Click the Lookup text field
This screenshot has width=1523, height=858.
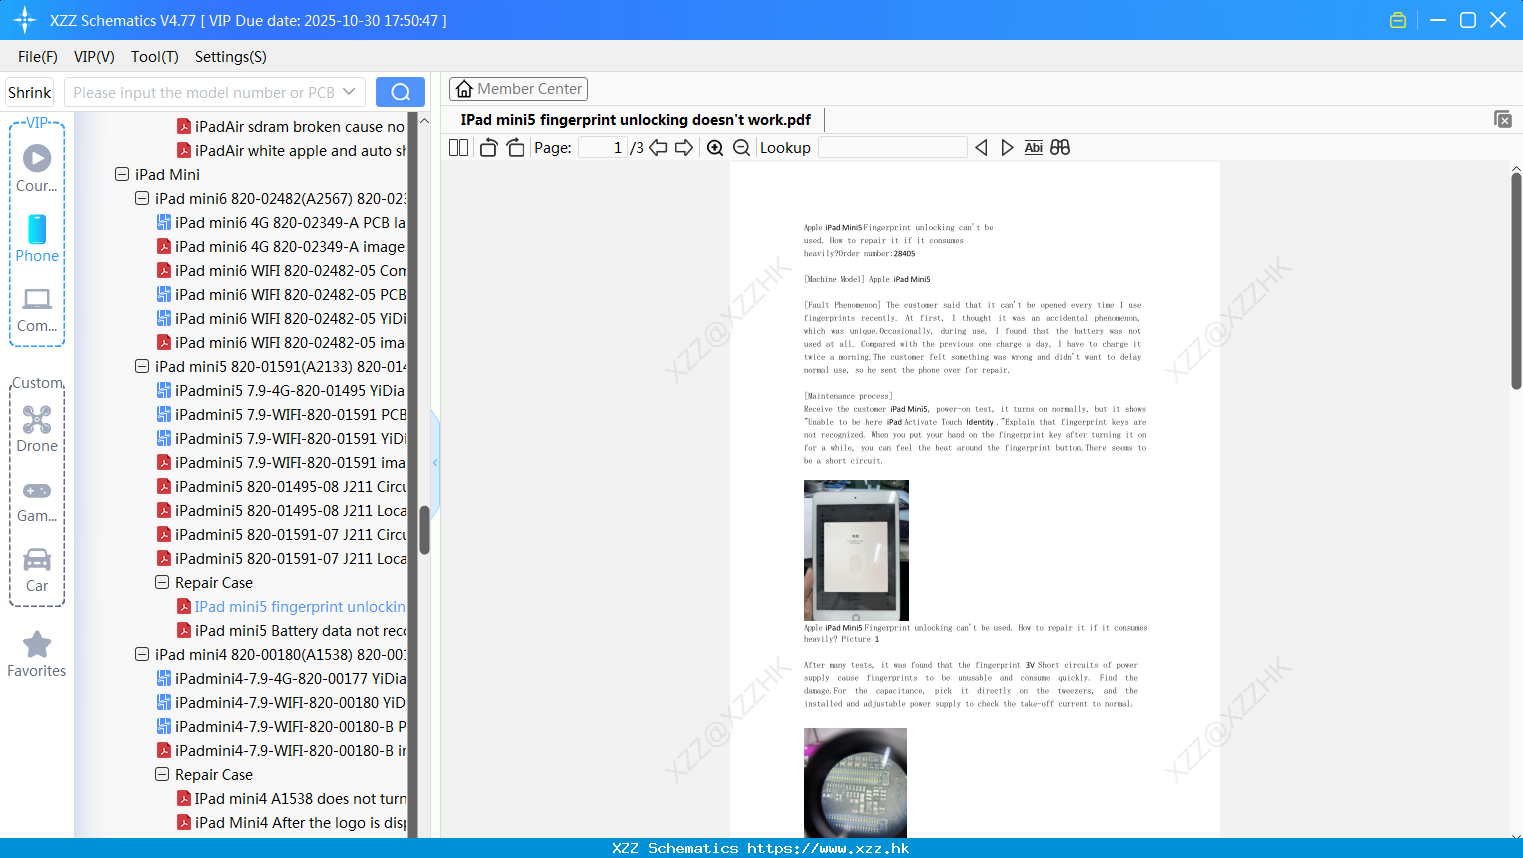(x=892, y=148)
